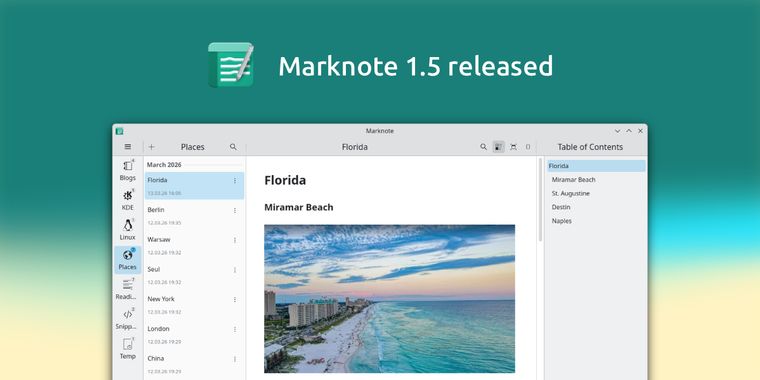
Task: Select the Places notebook
Action: coord(127,259)
